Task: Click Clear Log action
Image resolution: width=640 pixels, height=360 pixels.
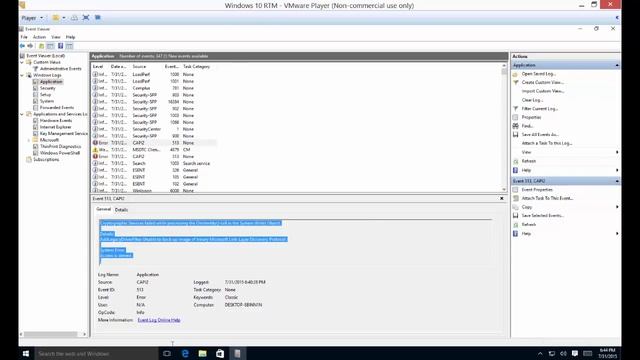Action: click(x=532, y=100)
